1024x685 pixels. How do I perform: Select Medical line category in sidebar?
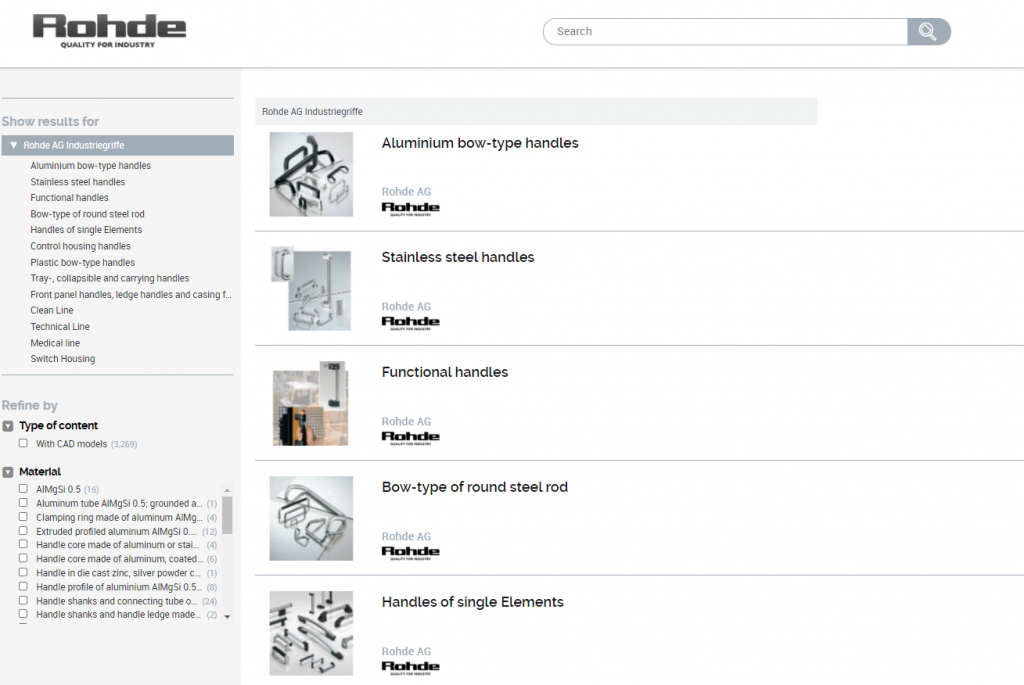[55, 343]
